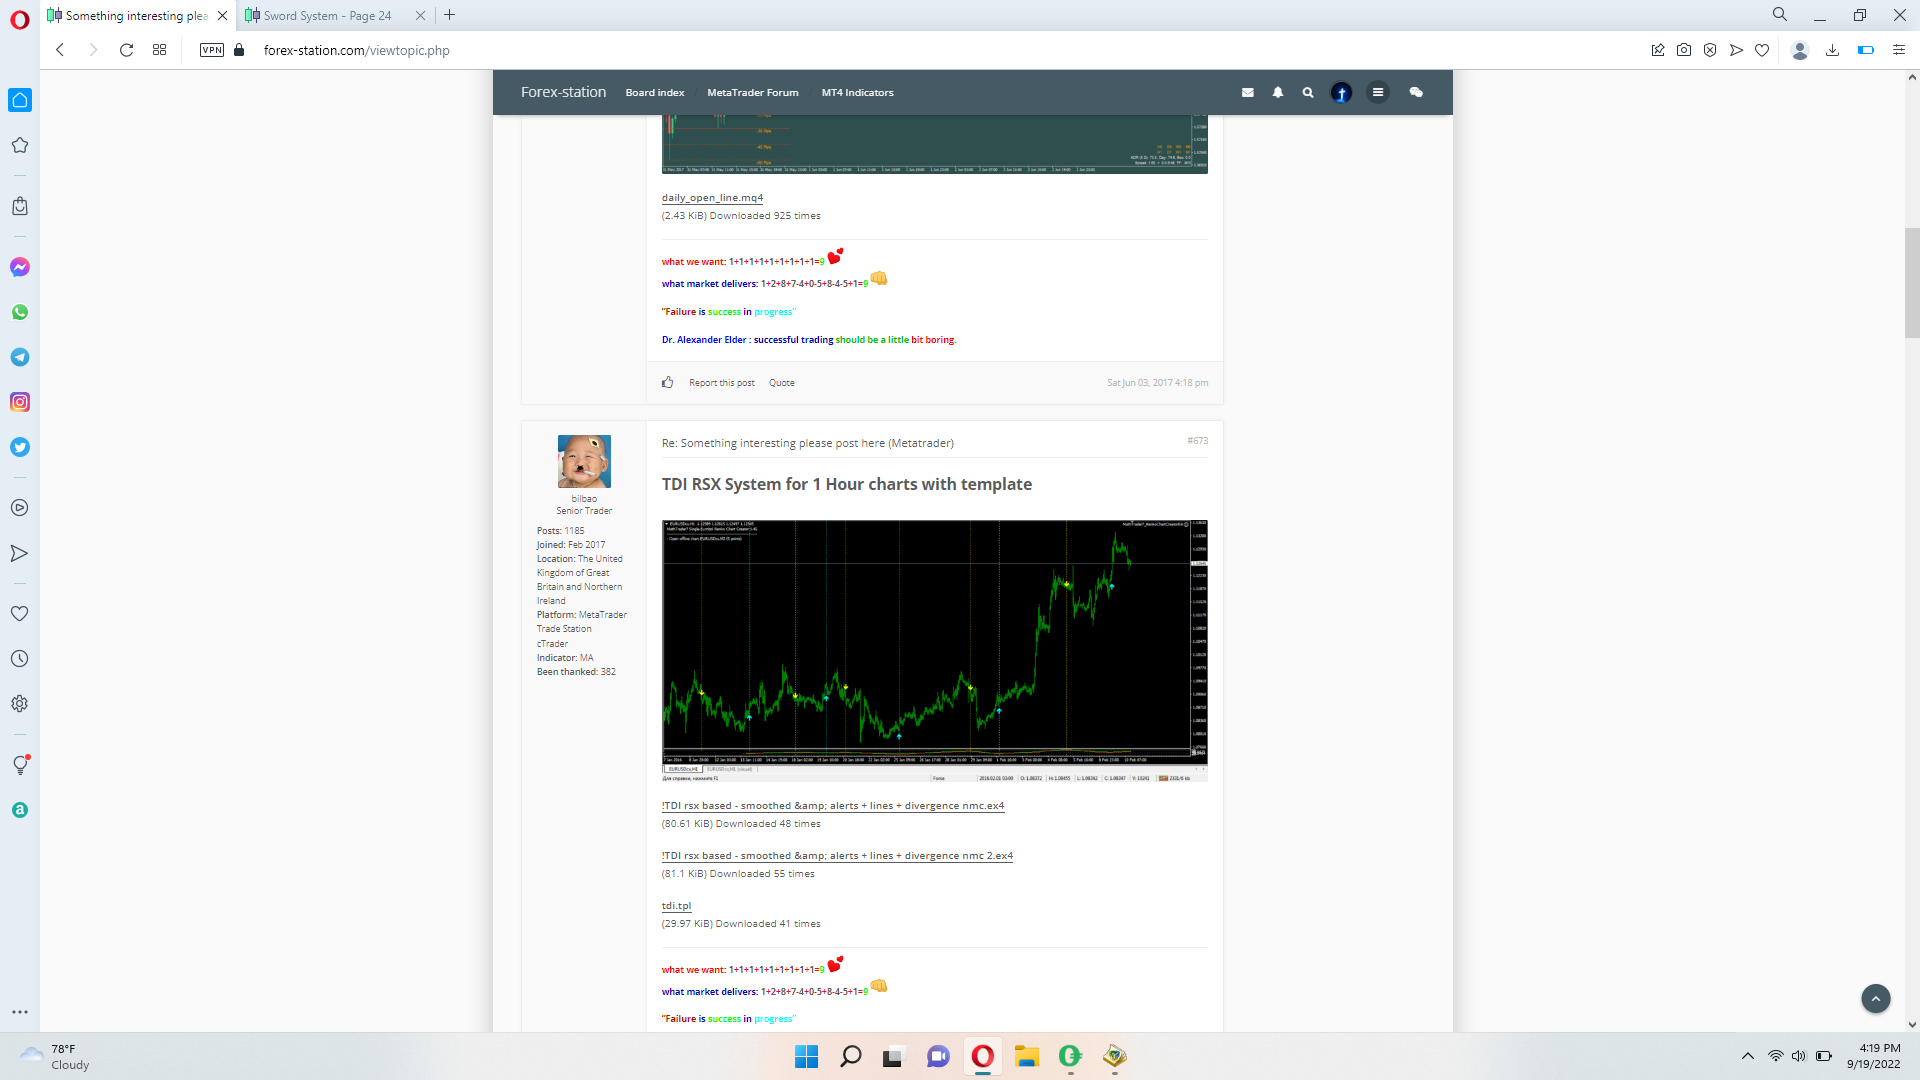
Task: Open forum private messages envelope
Action: [x=1247, y=92]
